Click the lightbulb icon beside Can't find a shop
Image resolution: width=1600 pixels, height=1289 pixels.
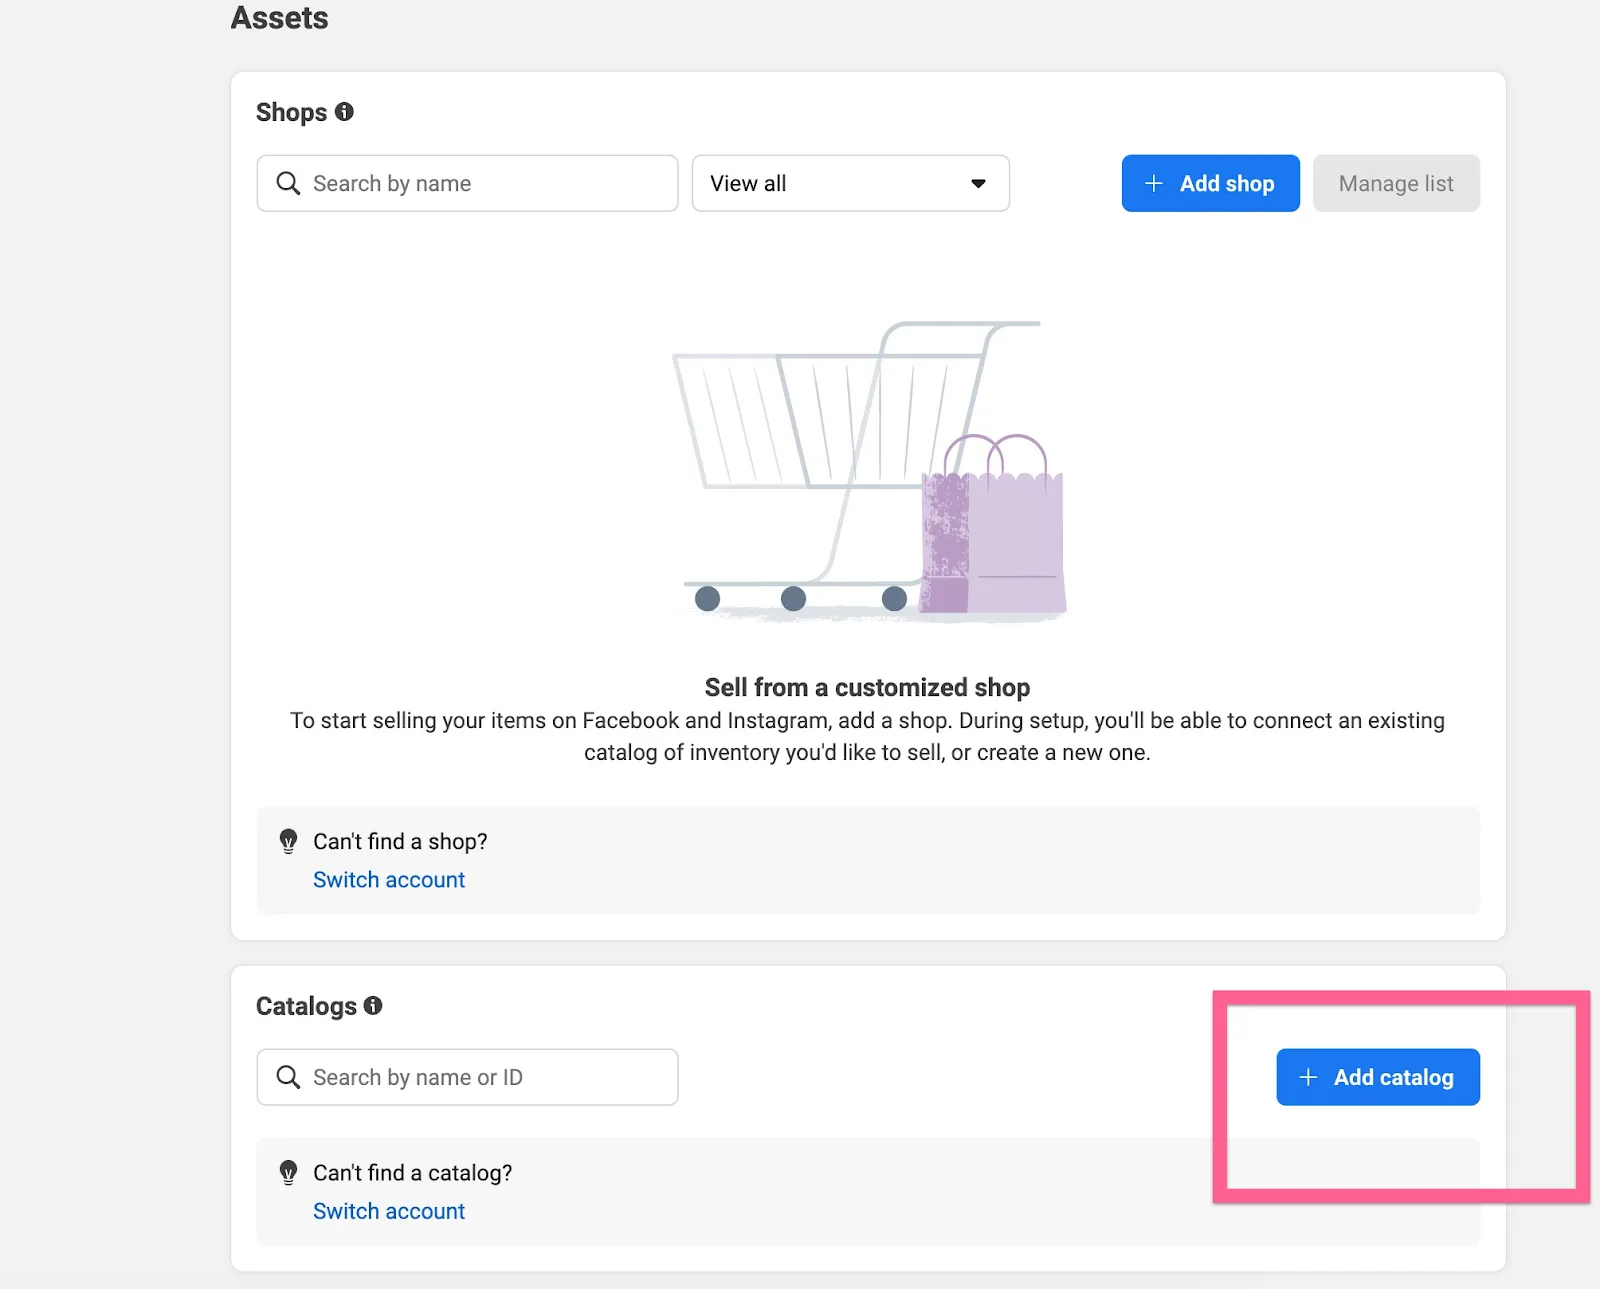click(x=288, y=841)
